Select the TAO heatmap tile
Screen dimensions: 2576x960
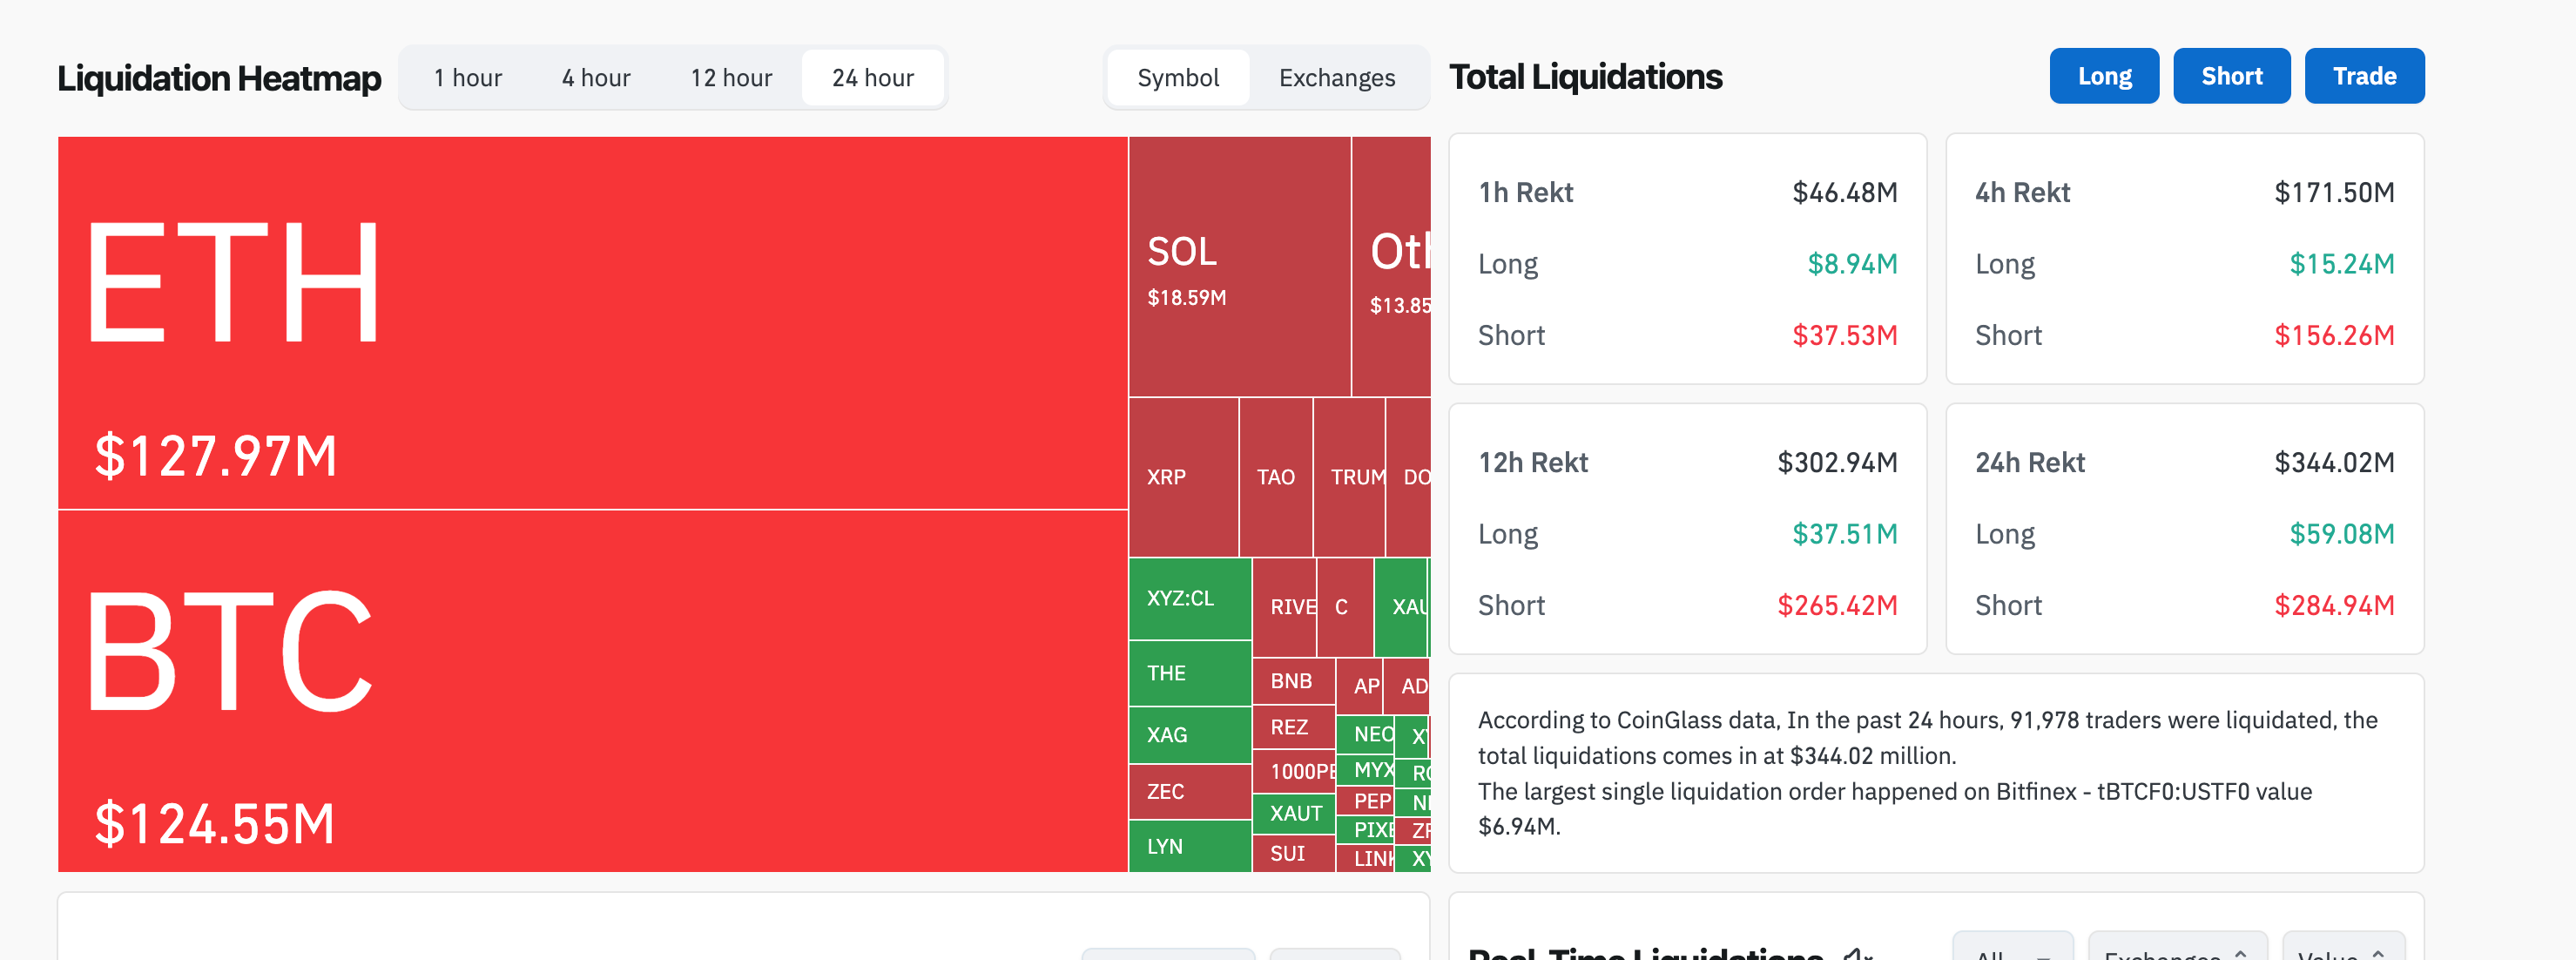[1275, 478]
